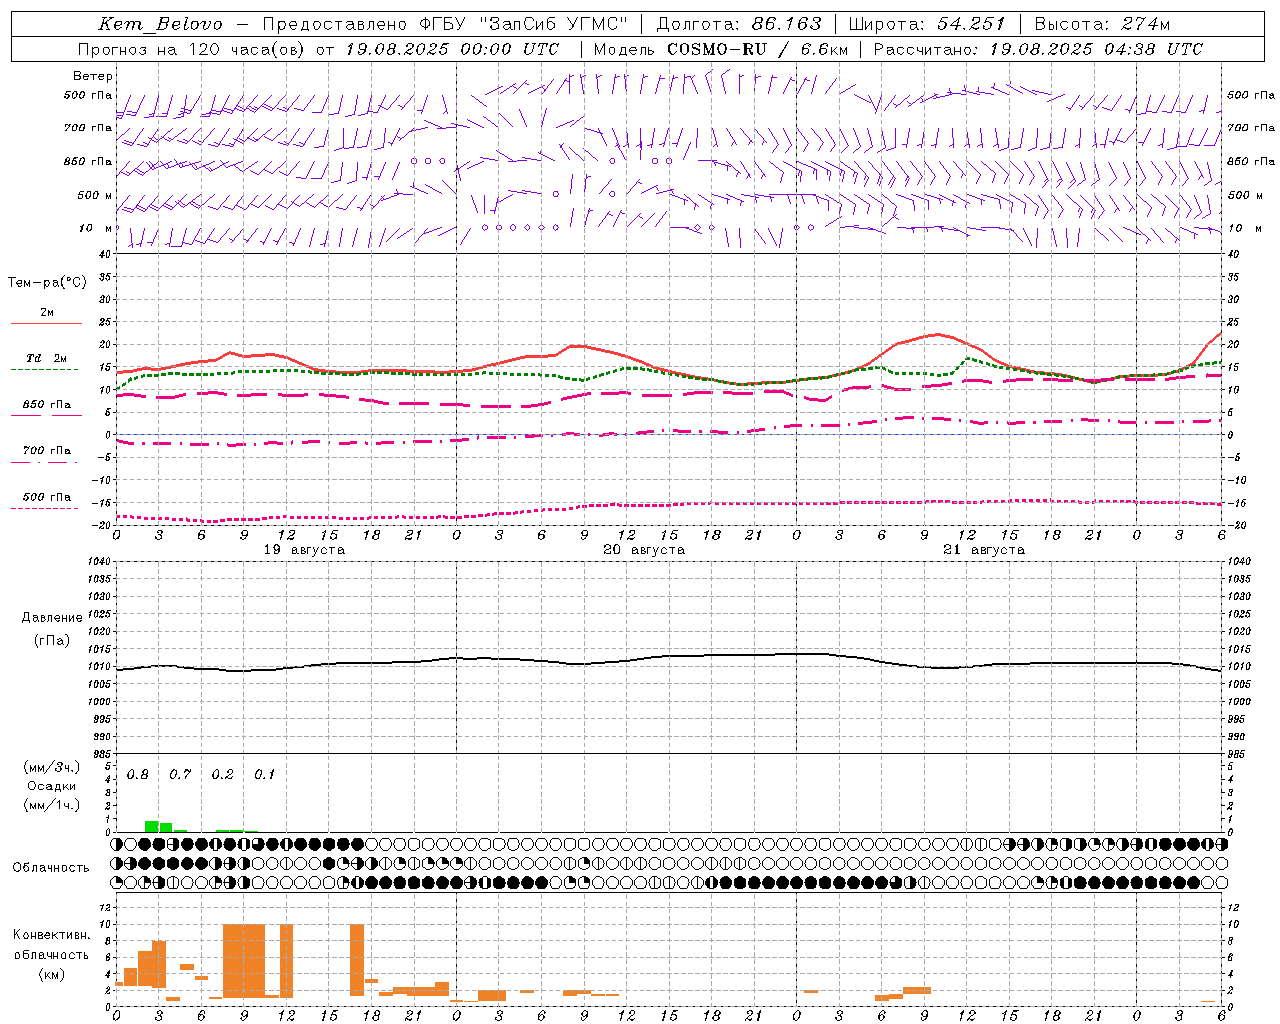Click the tallest green precipitation bar
This screenshot has width=1280, height=1024.
pos(152,826)
